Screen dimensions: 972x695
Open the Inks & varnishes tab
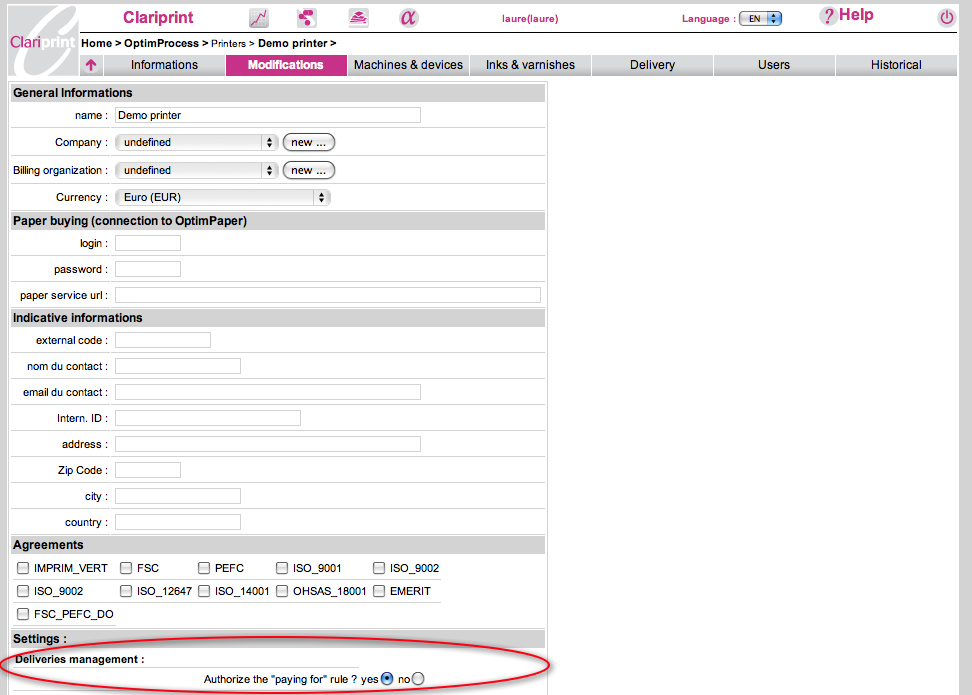530,65
